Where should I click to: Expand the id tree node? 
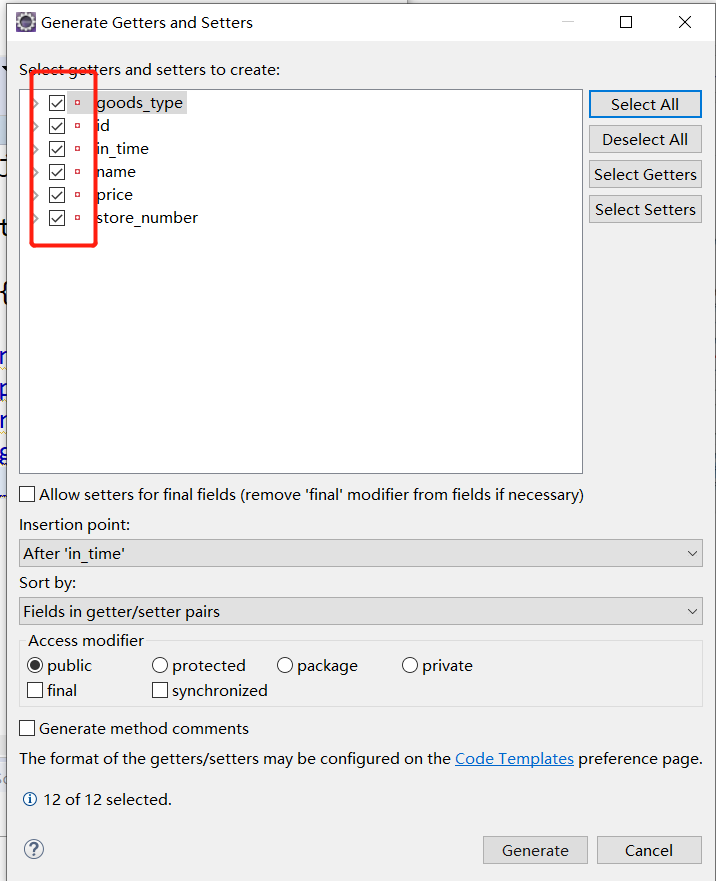[x=35, y=126]
